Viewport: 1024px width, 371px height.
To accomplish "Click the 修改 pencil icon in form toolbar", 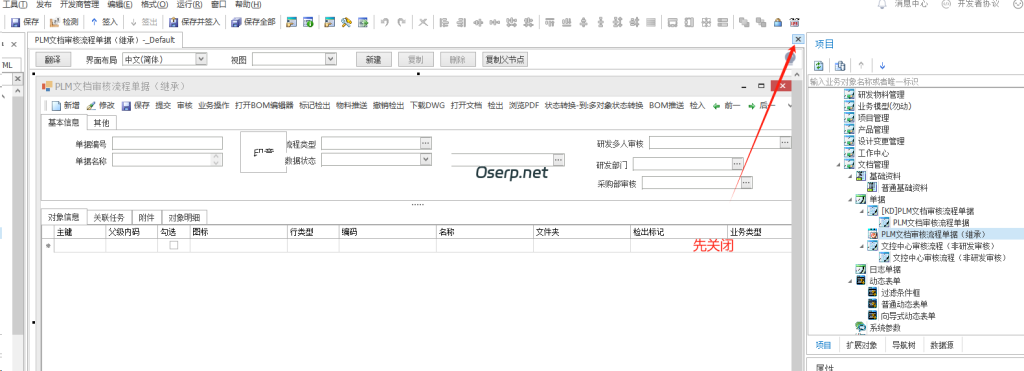I will (91, 105).
